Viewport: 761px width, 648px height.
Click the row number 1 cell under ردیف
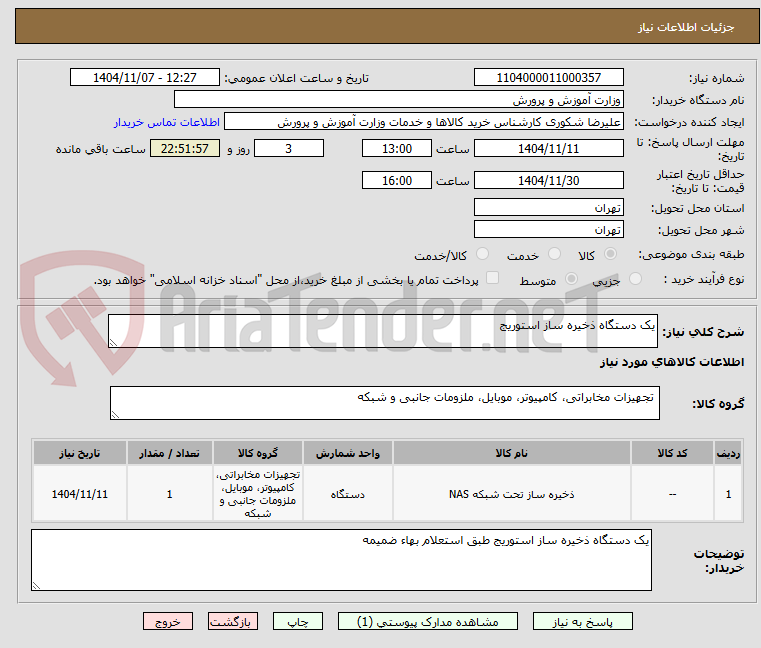728,494
